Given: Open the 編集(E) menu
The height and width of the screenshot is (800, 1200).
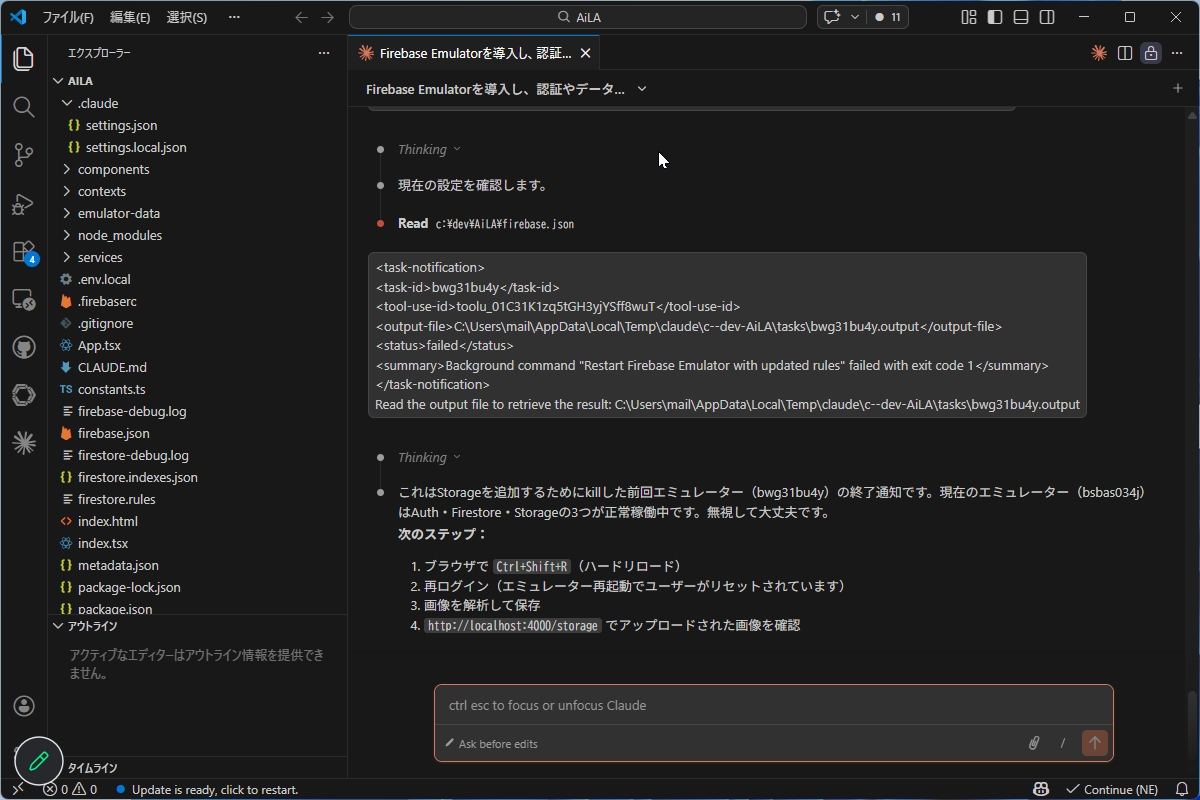Looking at the screenshot, I should click(x=130, y=17).
